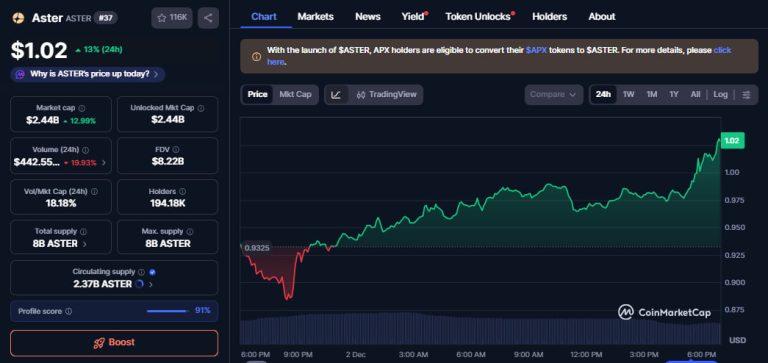Select the 1Y time range
Image resolution: width=768 pixels, height=363 pixels.
point(674,95)
